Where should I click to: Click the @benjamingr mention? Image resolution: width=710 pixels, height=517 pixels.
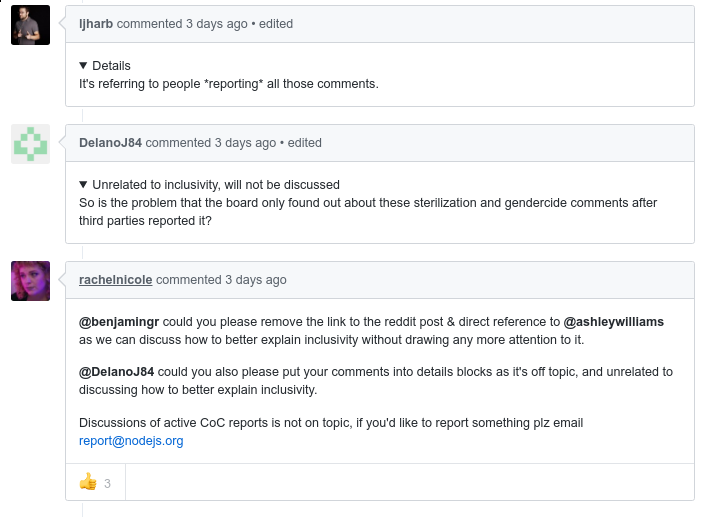119,322
